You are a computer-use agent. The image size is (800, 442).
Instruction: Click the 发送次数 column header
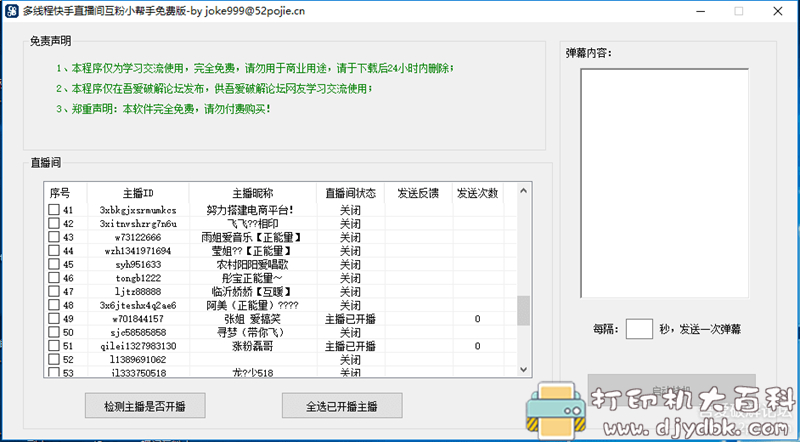tap(478, 193)
